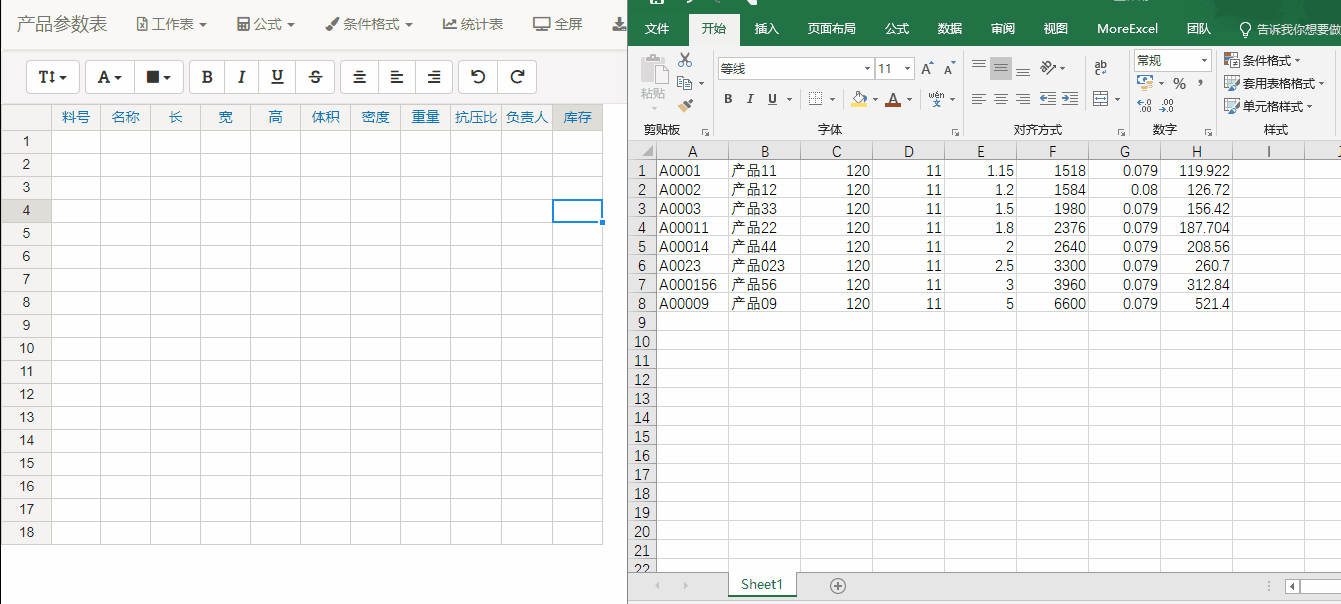The width and height of the screenshot is (1341, 604).
Task: Click Increase Indent icon in Excel ribbon
Action: click(x=1070, y=99)
